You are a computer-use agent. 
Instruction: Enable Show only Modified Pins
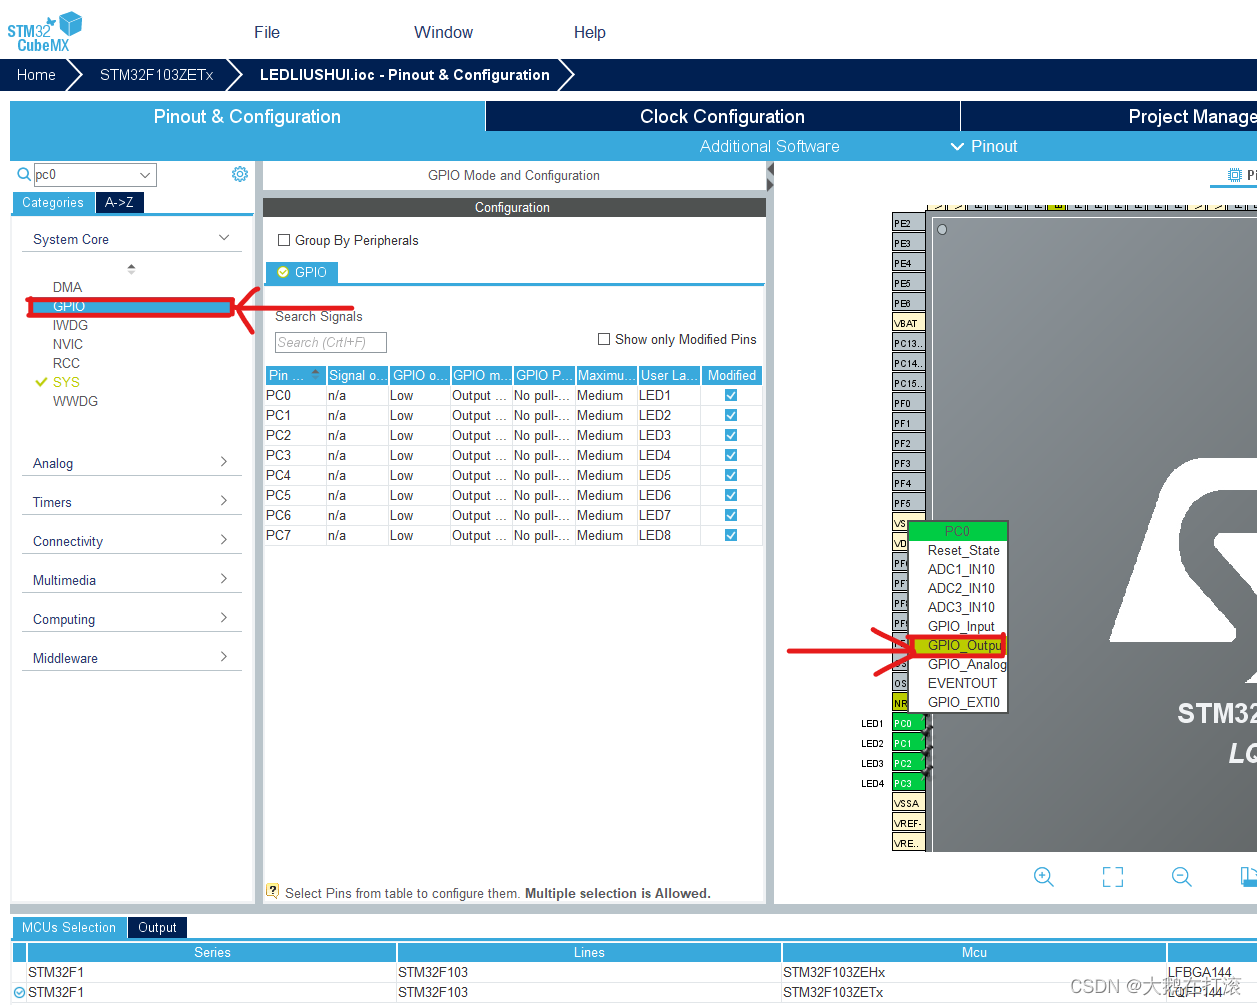click(604, 339)
